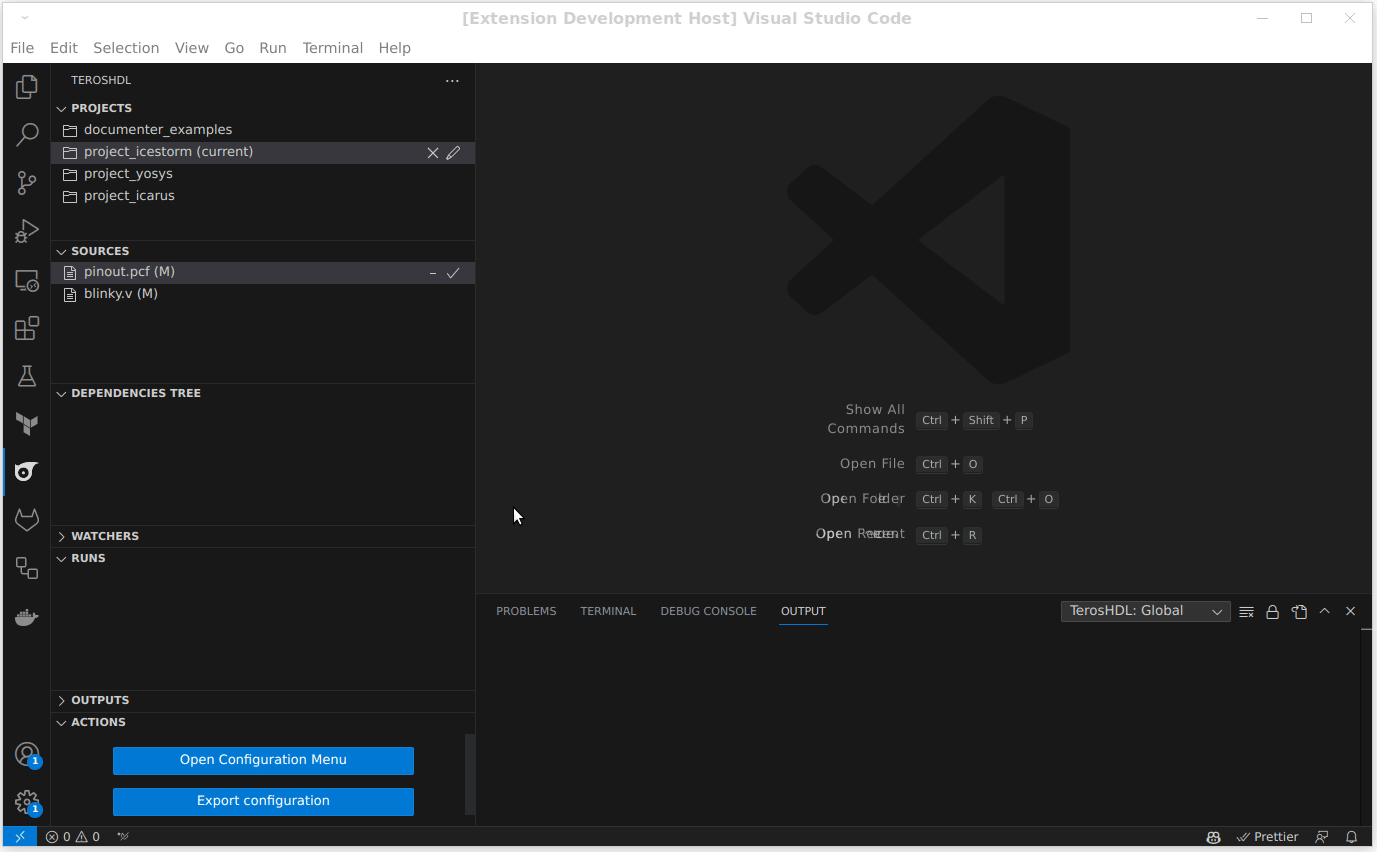
Task: Click the checkmark icon on pinout.pcf
Action: point(453,273)
